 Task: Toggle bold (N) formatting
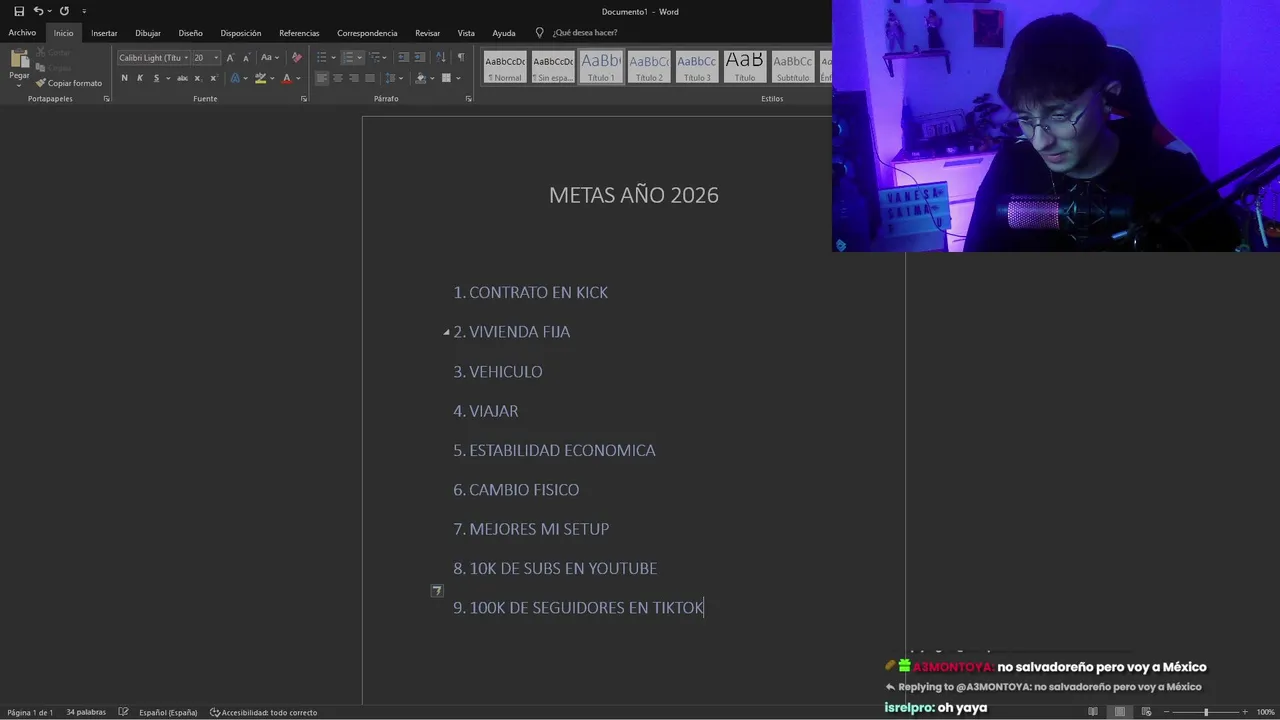124,78
